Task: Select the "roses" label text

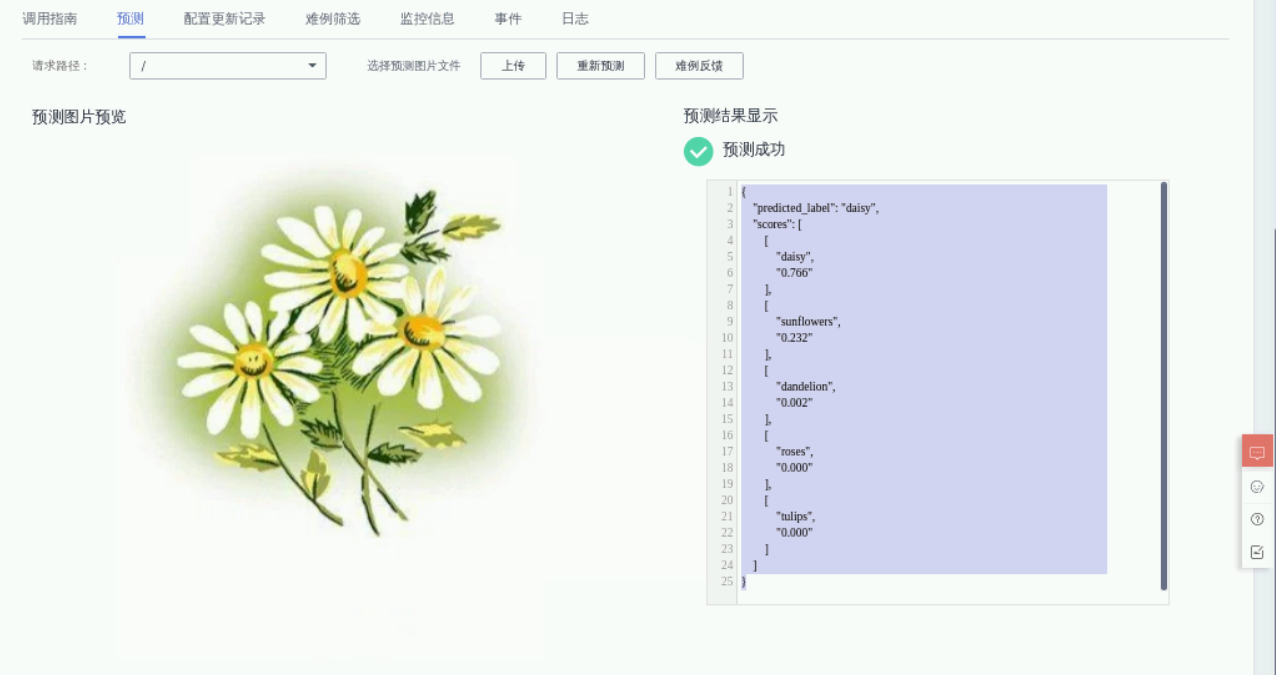Action: point(795,451)
